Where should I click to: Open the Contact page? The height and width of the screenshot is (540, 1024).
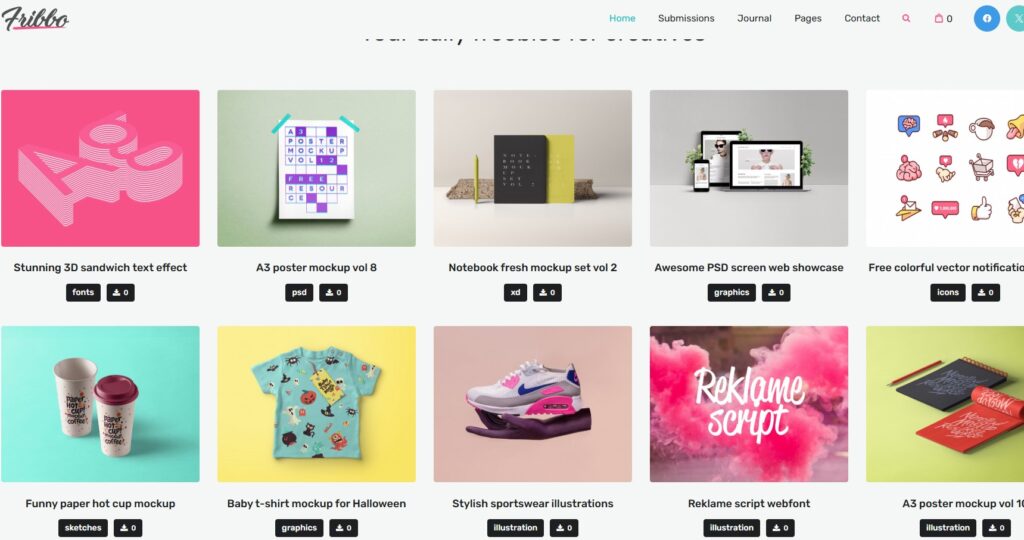pyautogui.click(x=862, y=18)
